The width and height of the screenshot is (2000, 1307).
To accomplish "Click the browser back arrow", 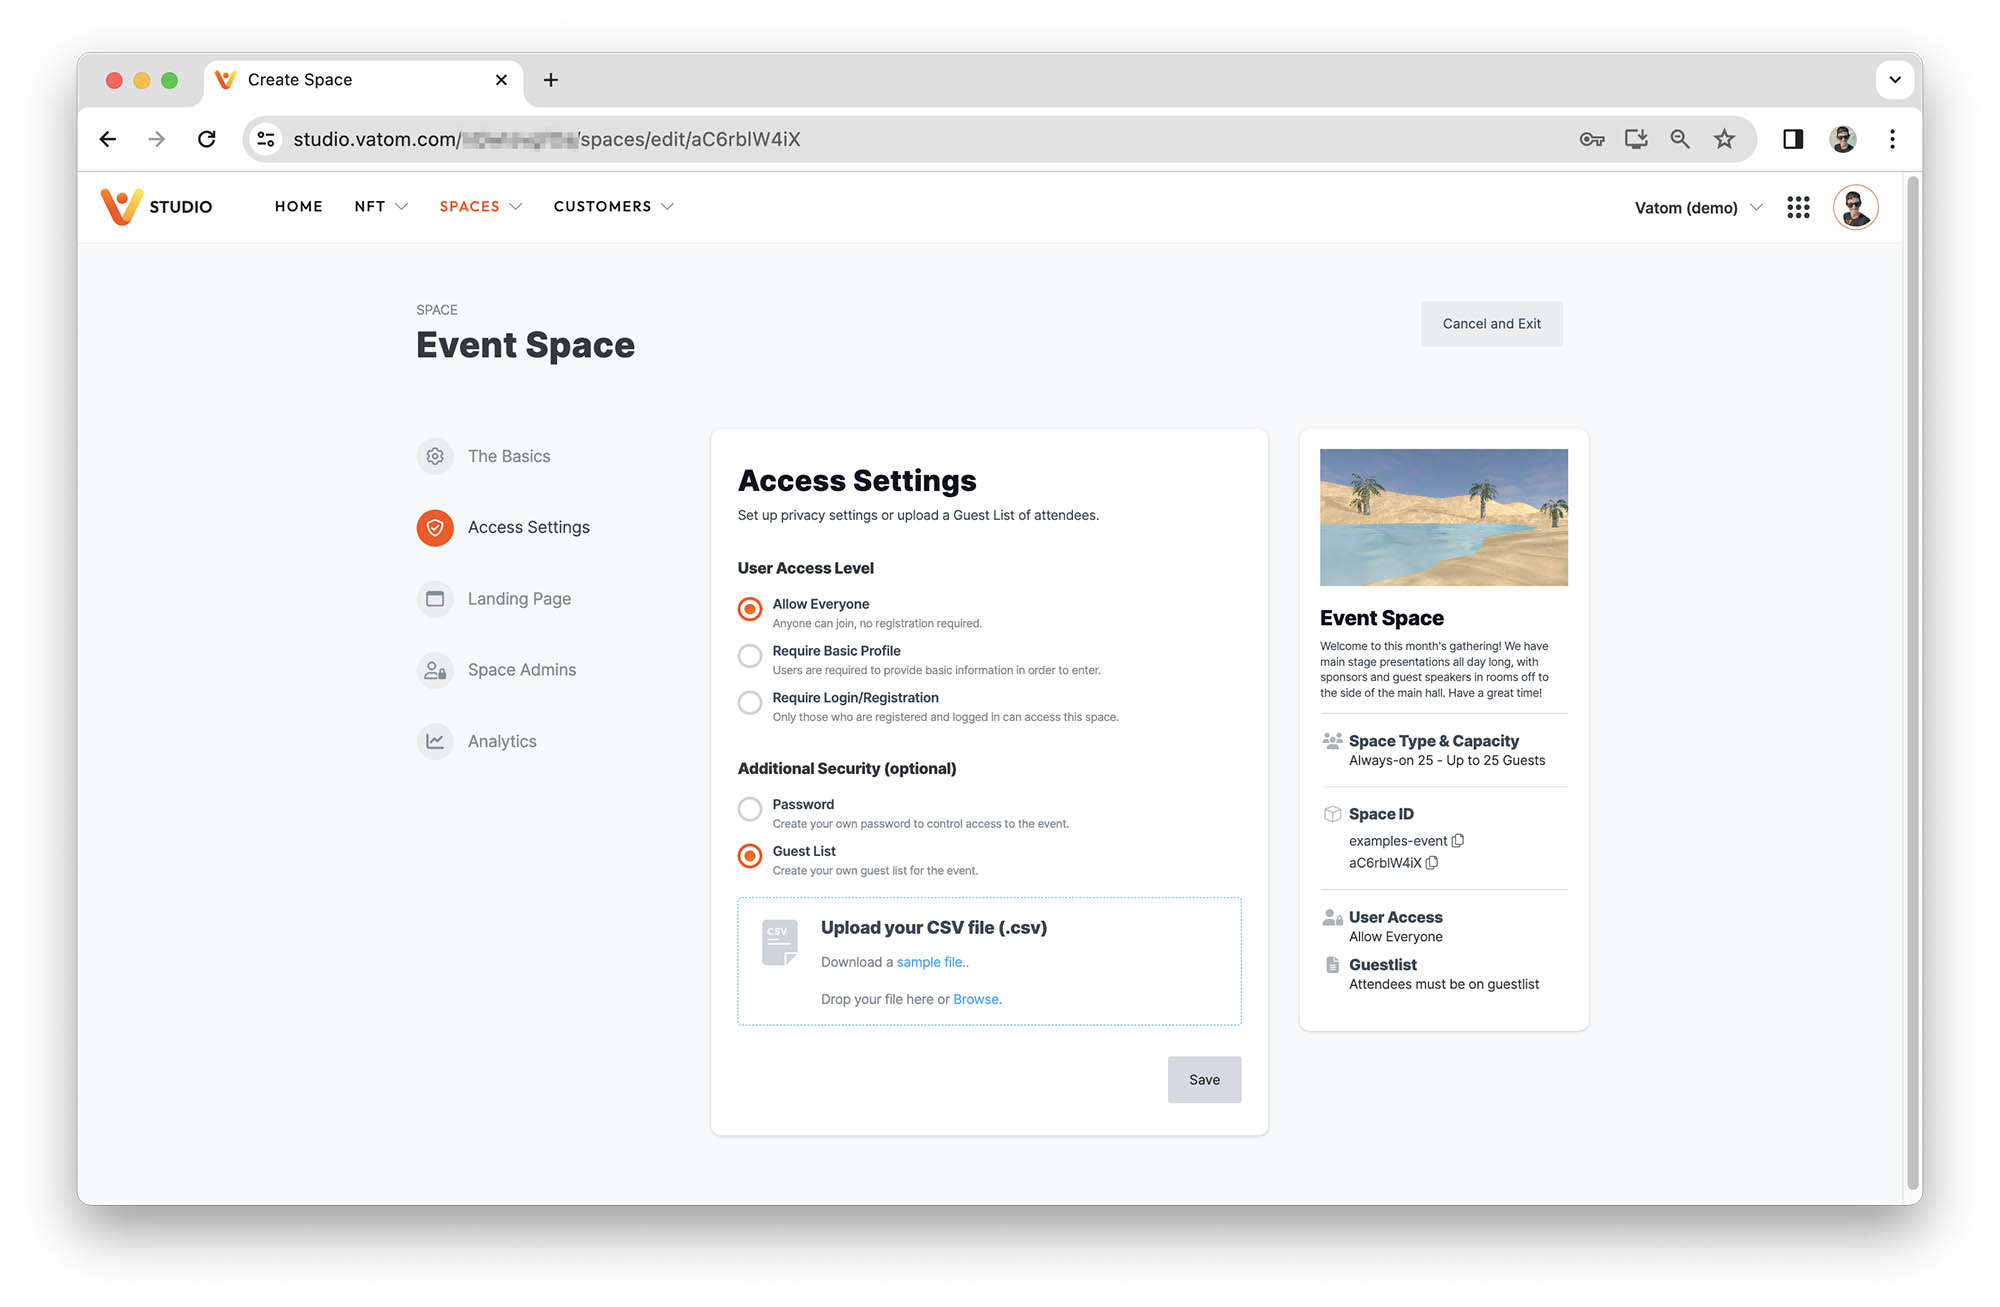I will (x=108, y=139).
